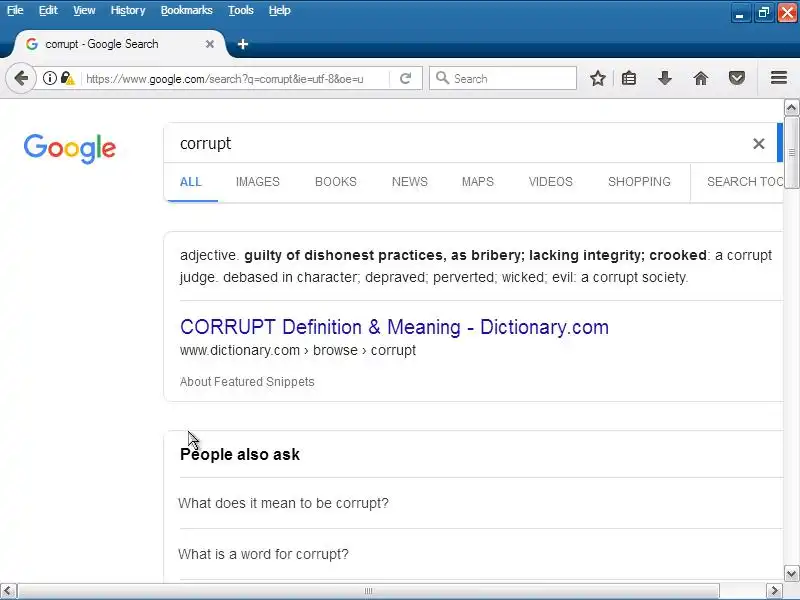
Task: Switch to the SHOPPING tab
Action: (639, 182)
